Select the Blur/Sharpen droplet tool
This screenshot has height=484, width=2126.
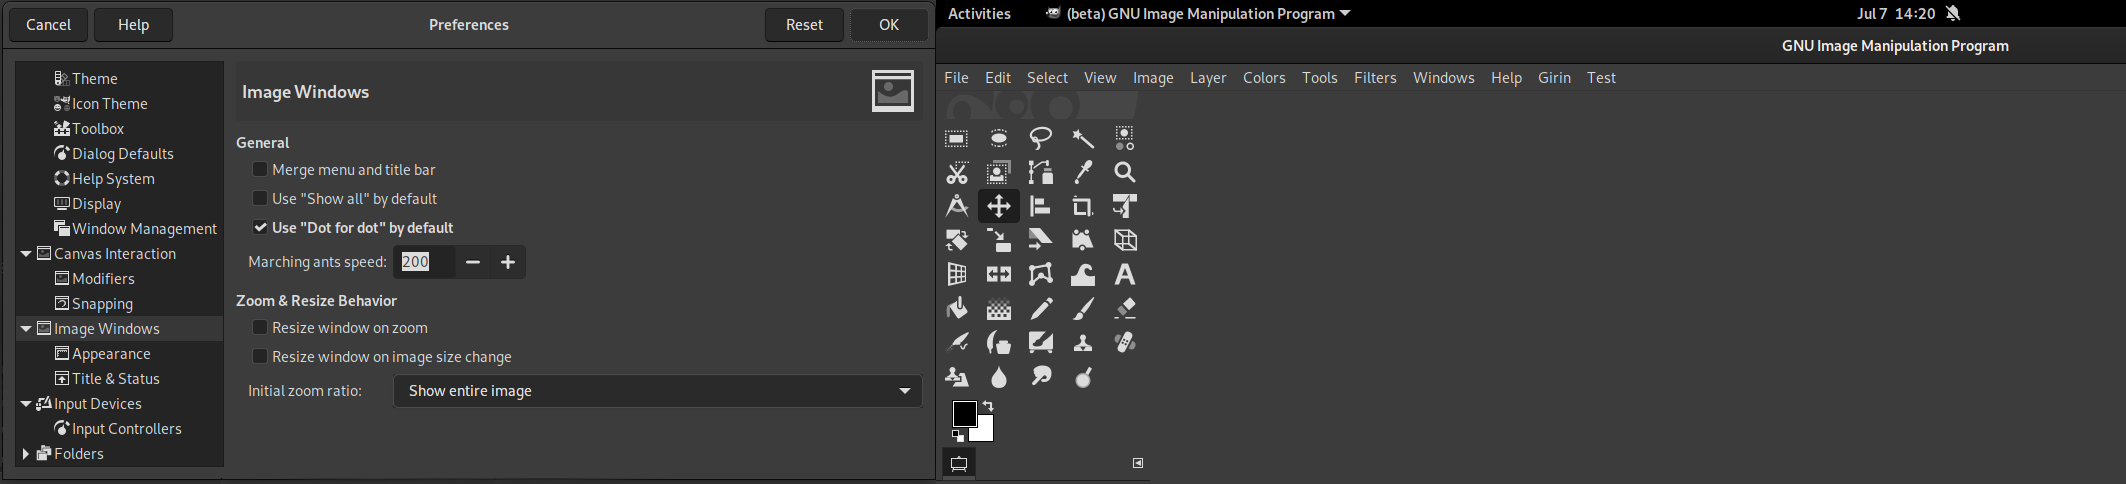[x=999, y=376]
